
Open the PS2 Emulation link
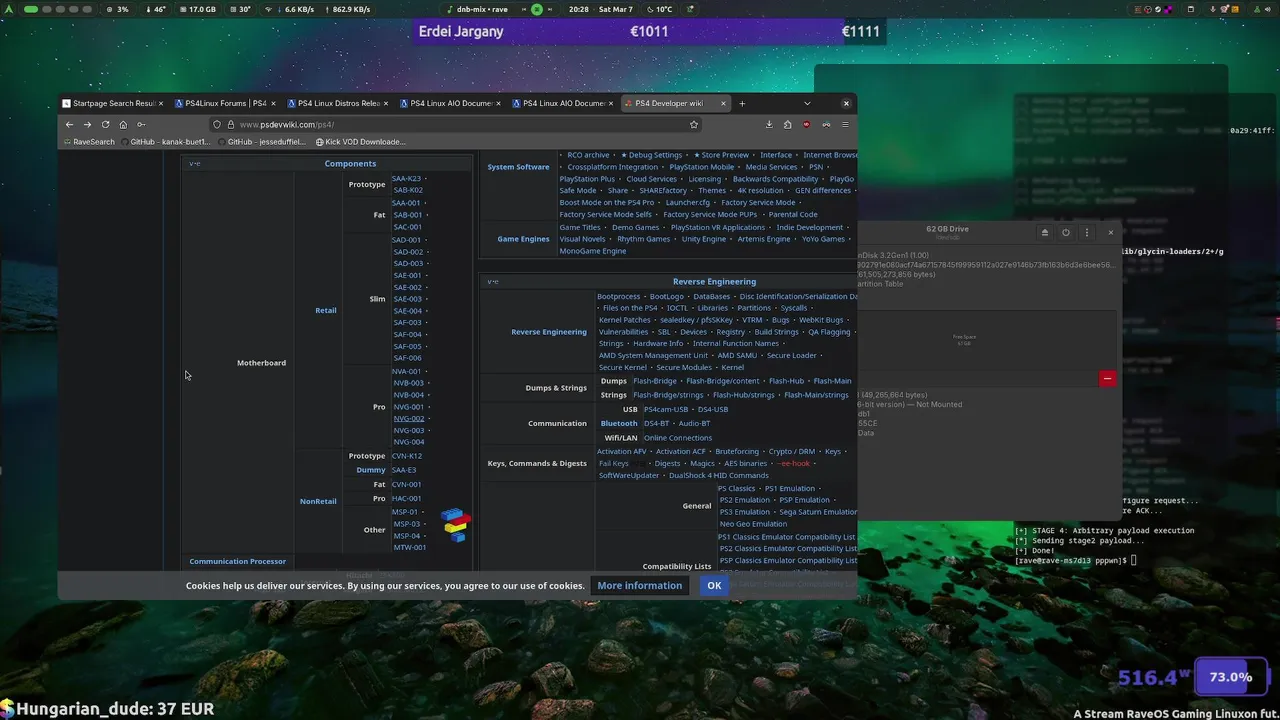pyautogui.click(x=745, y=500)
